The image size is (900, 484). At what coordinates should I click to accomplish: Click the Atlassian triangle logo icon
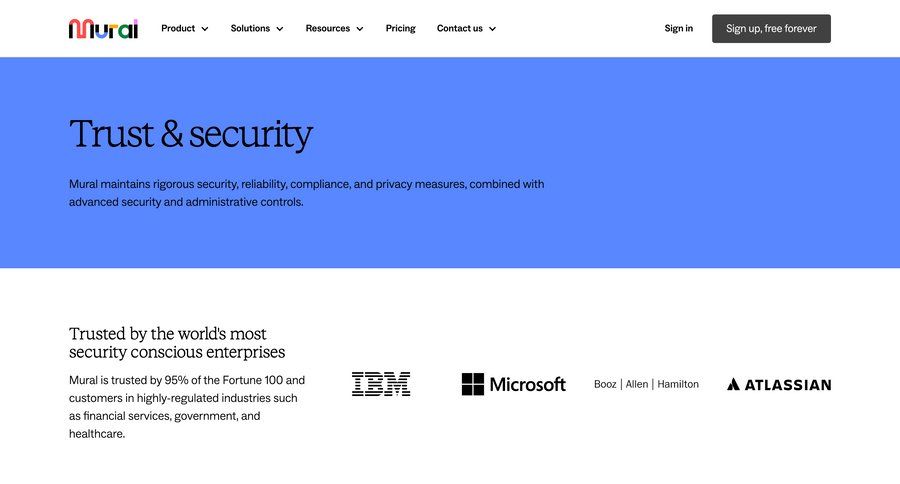733,384
